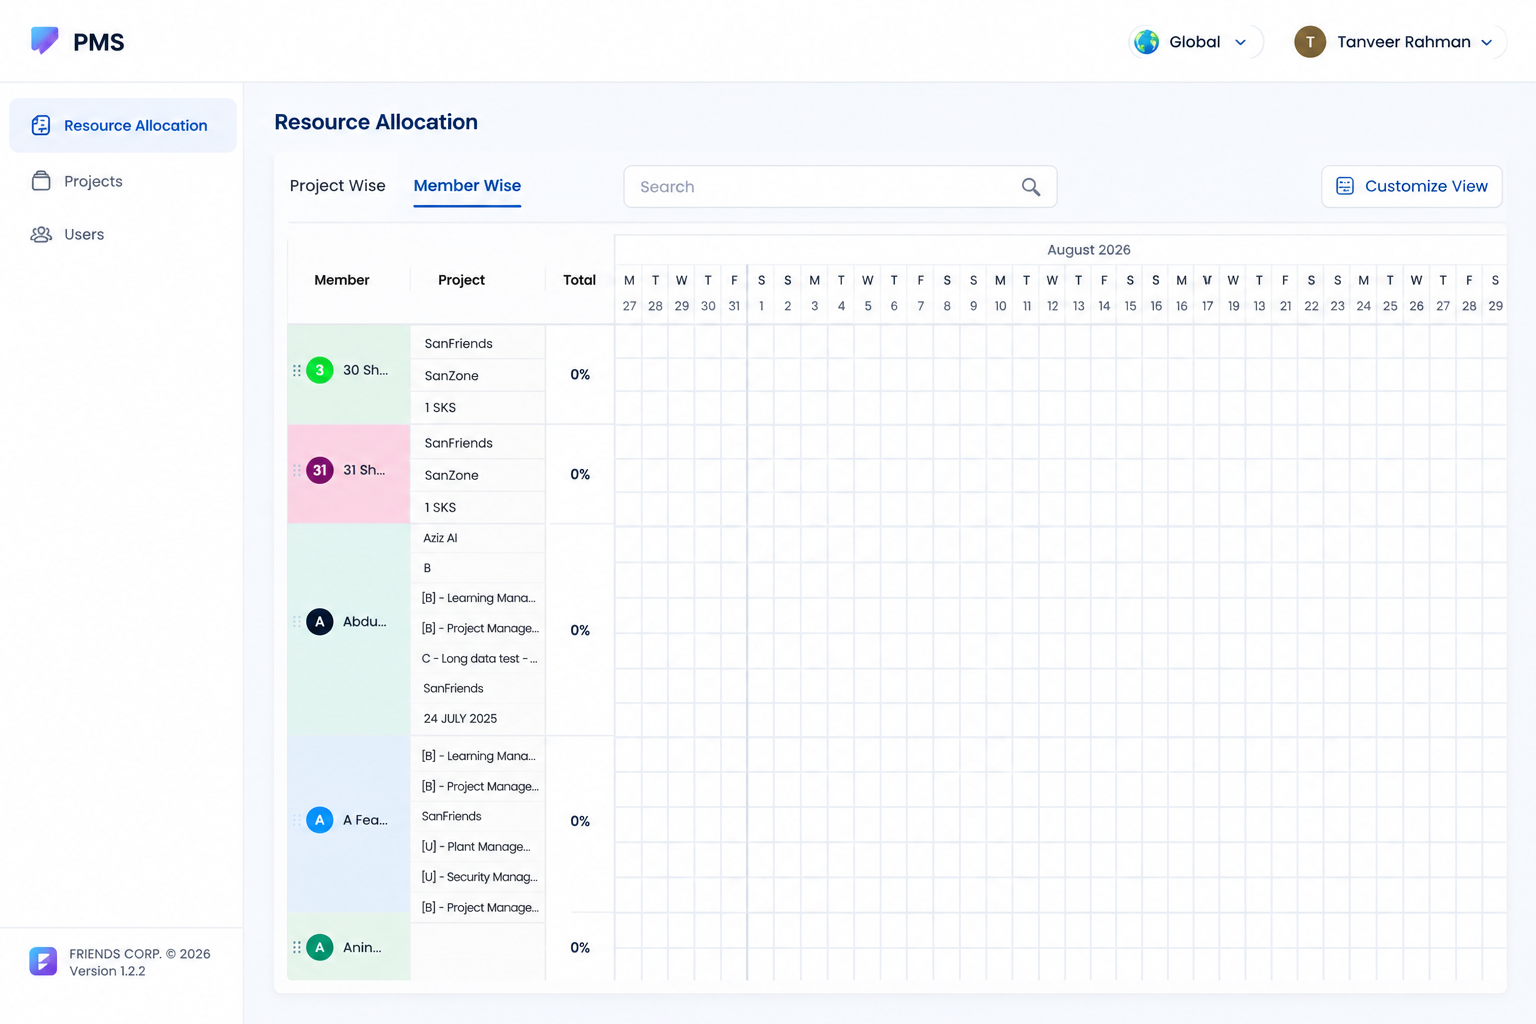Click the Anin... green avatar
The width and height of the screenshot is (1536, 1024).
click(320, 947)
